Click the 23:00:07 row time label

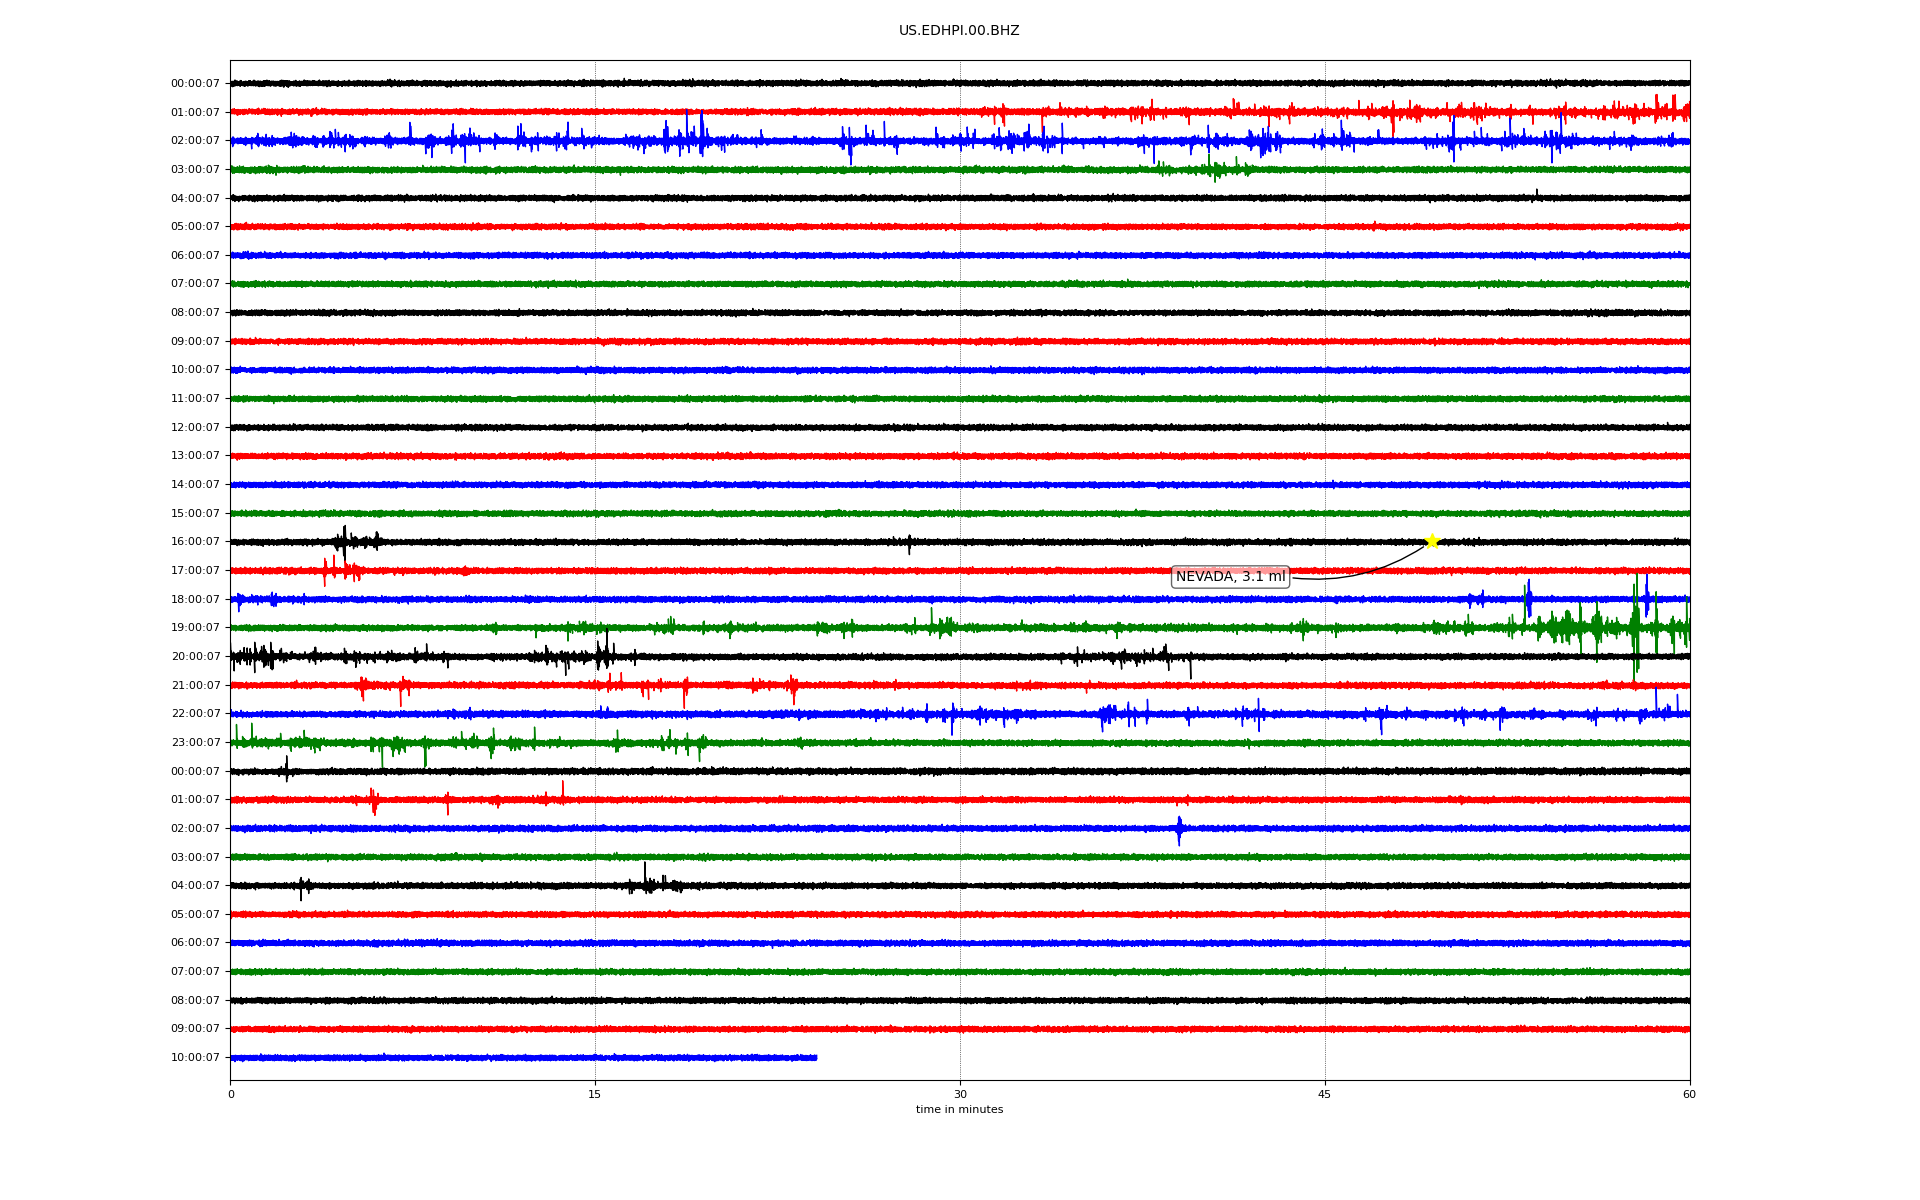point(195,743)
